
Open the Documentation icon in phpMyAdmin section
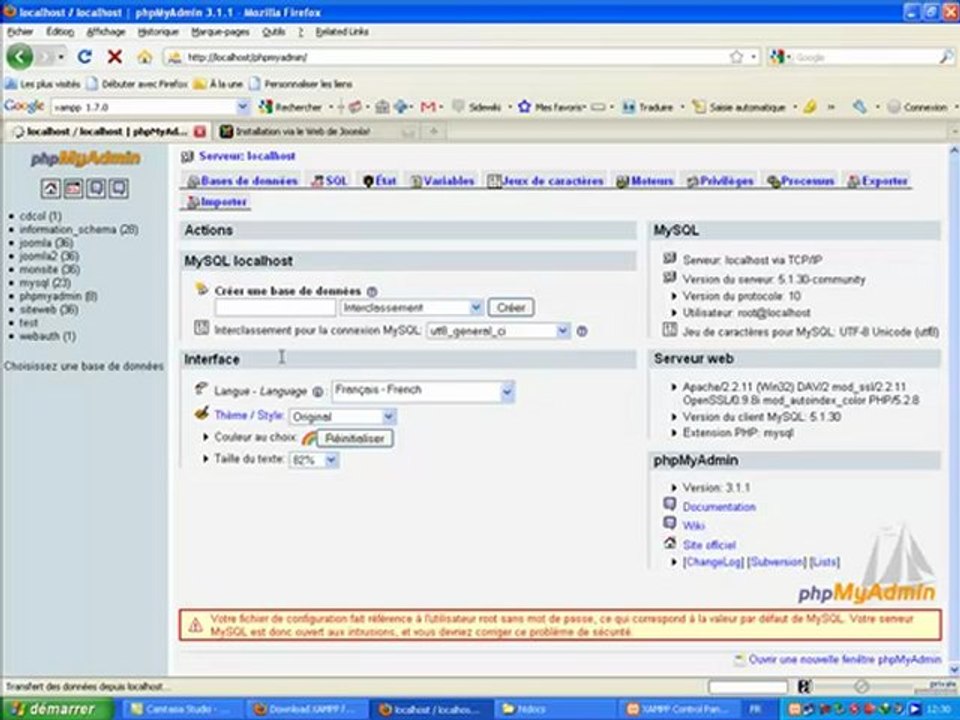click(670, 504)
